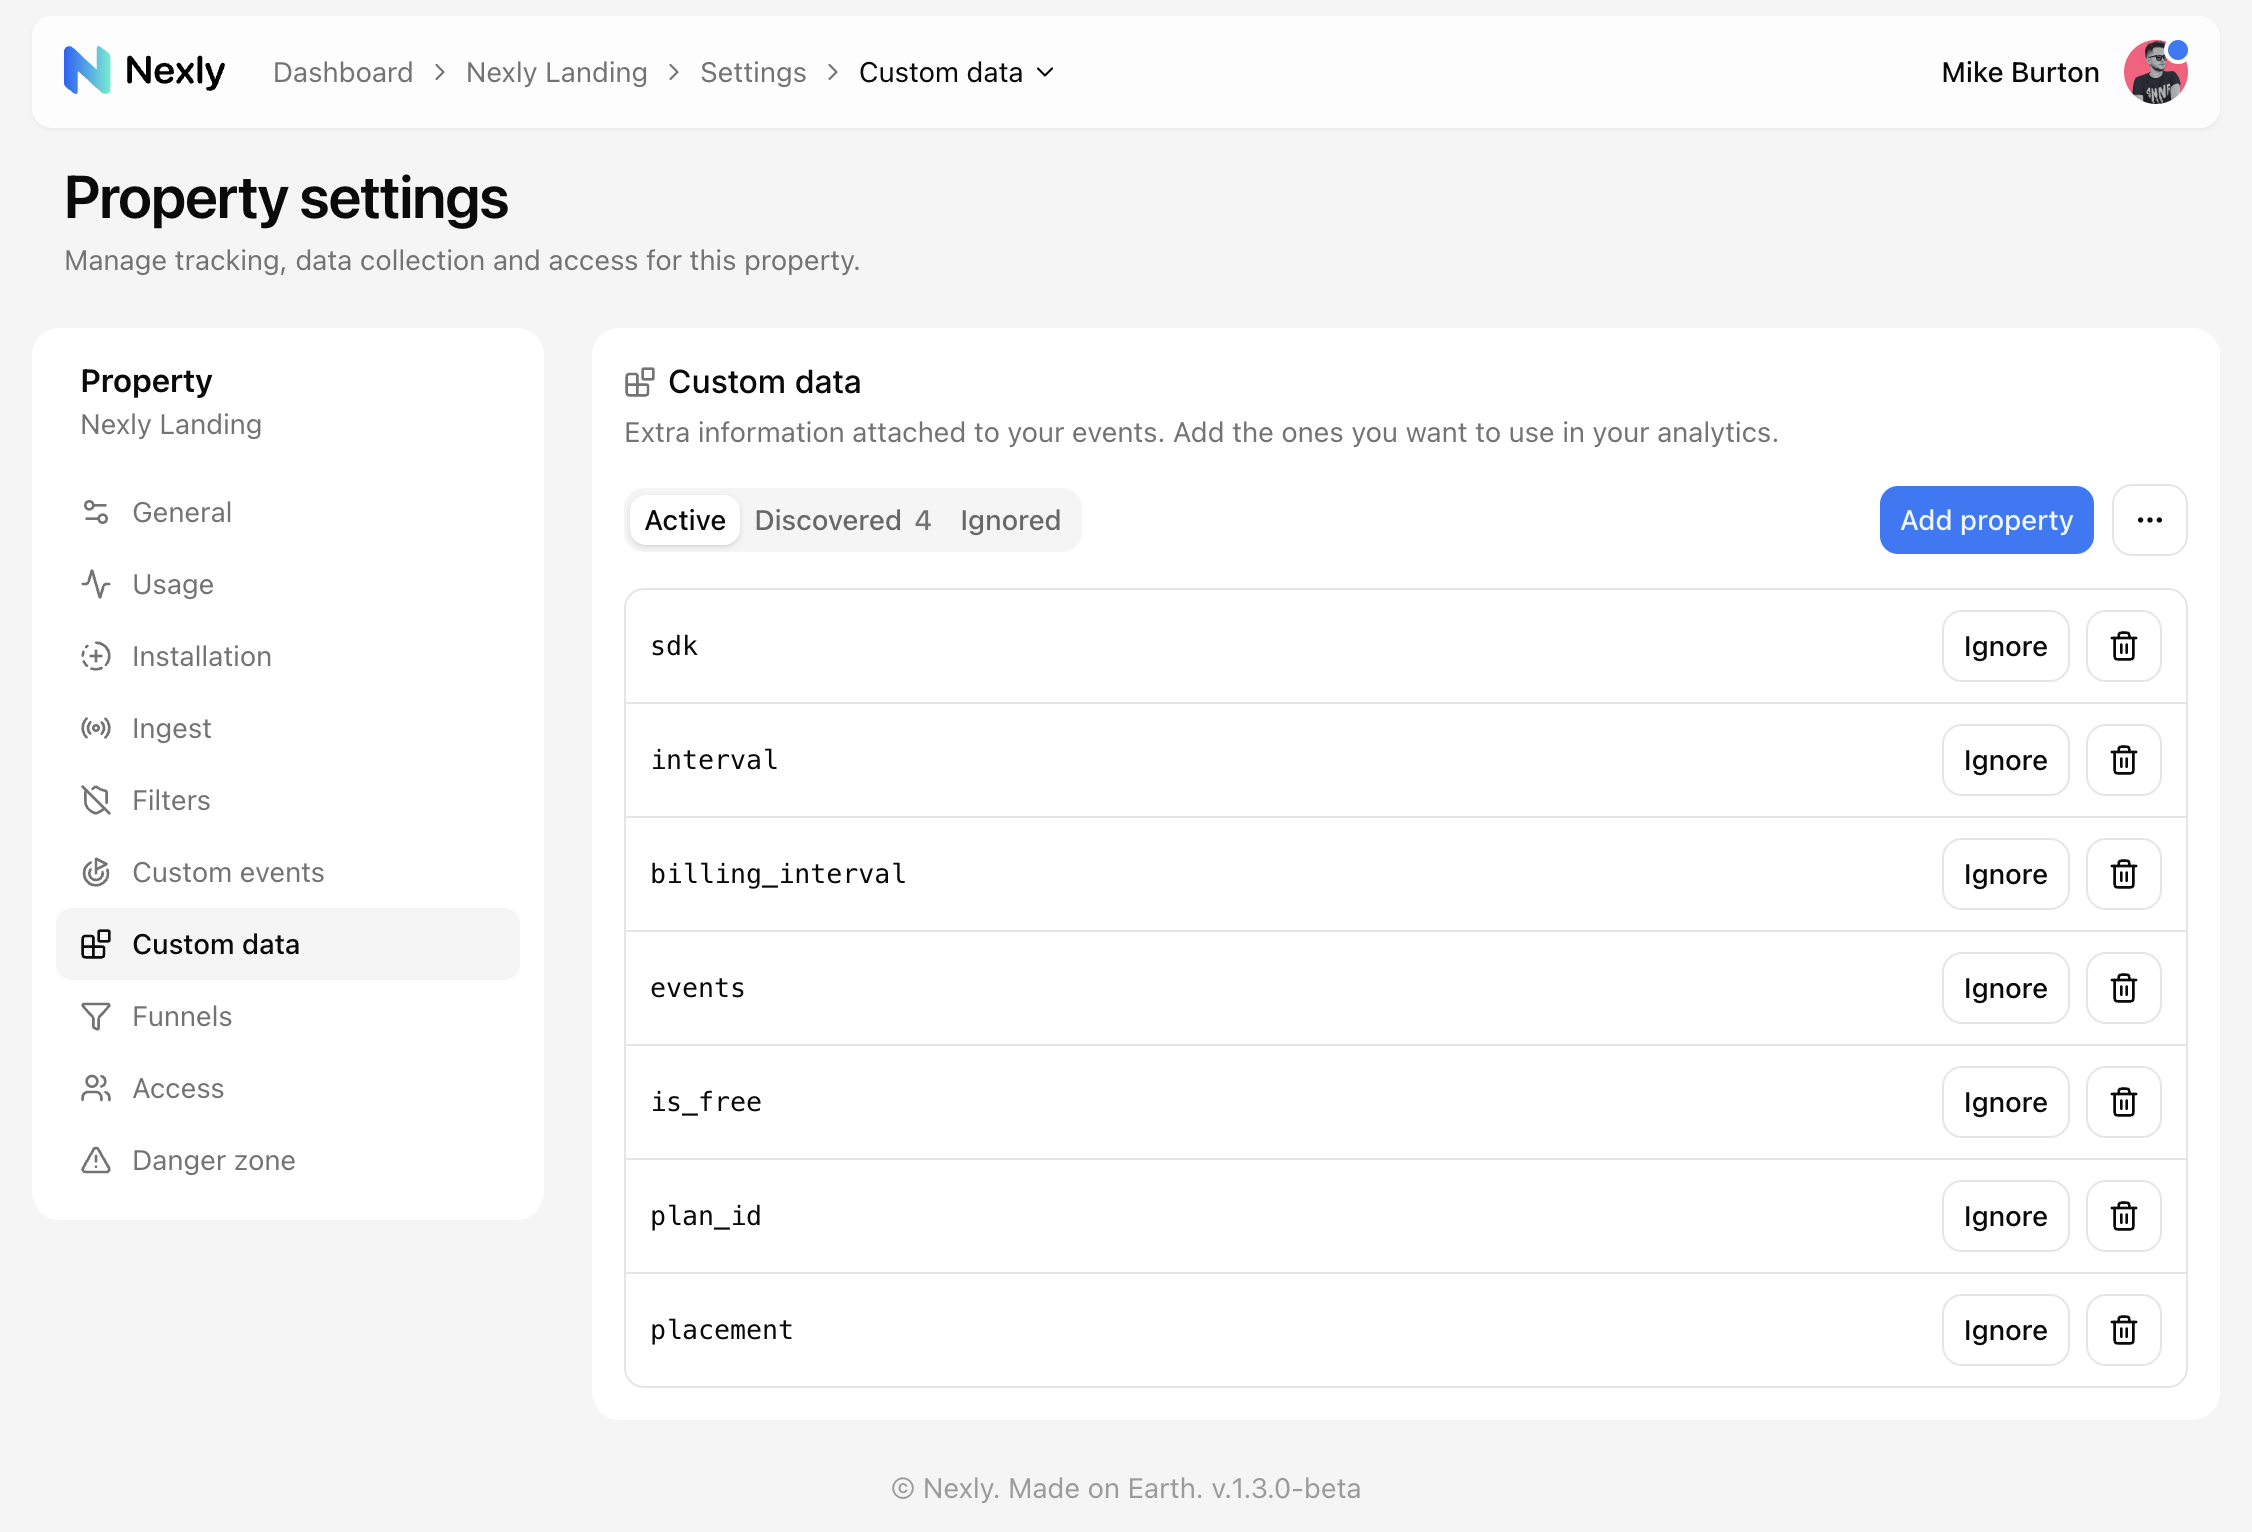Click trash icon for interval row
Viewport: 2252px width, 1532px height.
[x=2124, y=760]
